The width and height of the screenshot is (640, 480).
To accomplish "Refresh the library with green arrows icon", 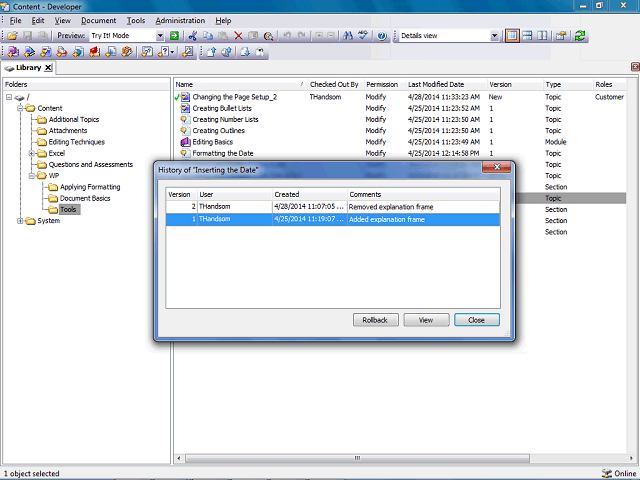I will 580,36.
